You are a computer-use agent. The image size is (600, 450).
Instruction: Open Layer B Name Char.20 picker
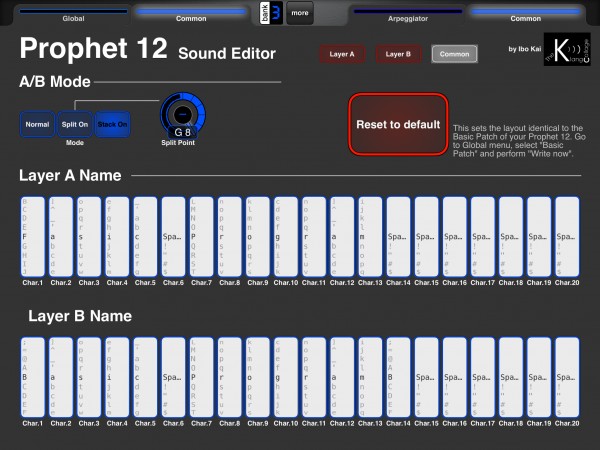567,377
